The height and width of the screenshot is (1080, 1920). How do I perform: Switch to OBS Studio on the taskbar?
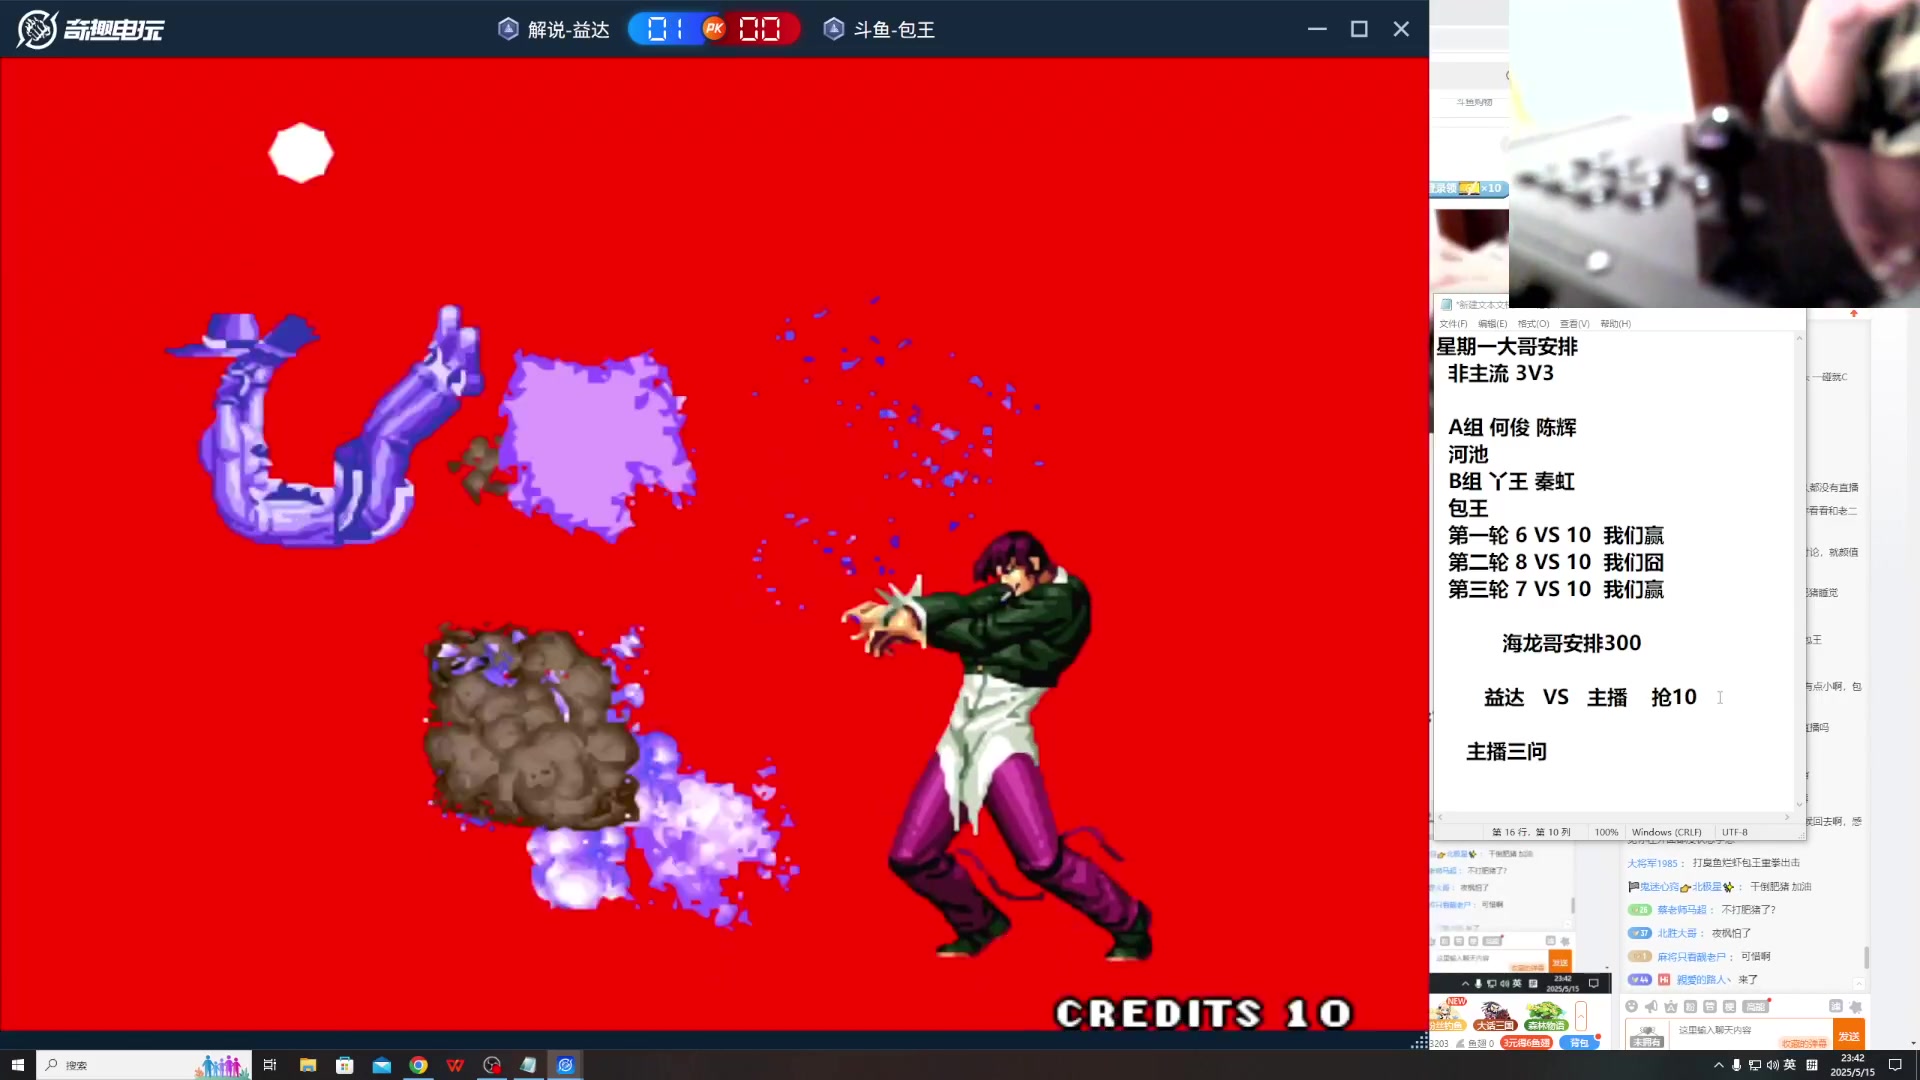tap(492, 1065)
